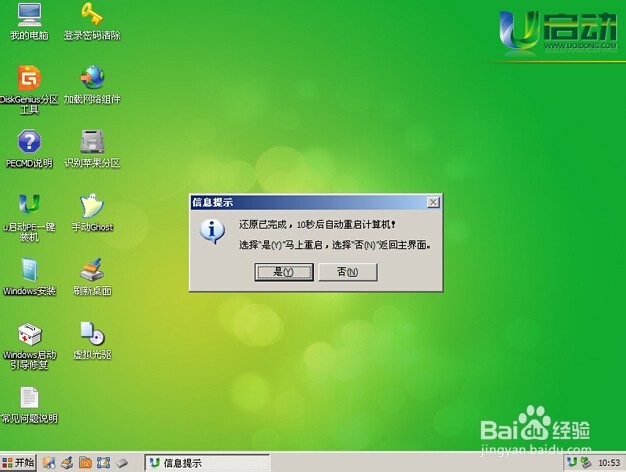Click the quick-launch brush-and-drive icon
This screenshot has width=626, height=472.
tap(67, 463)
